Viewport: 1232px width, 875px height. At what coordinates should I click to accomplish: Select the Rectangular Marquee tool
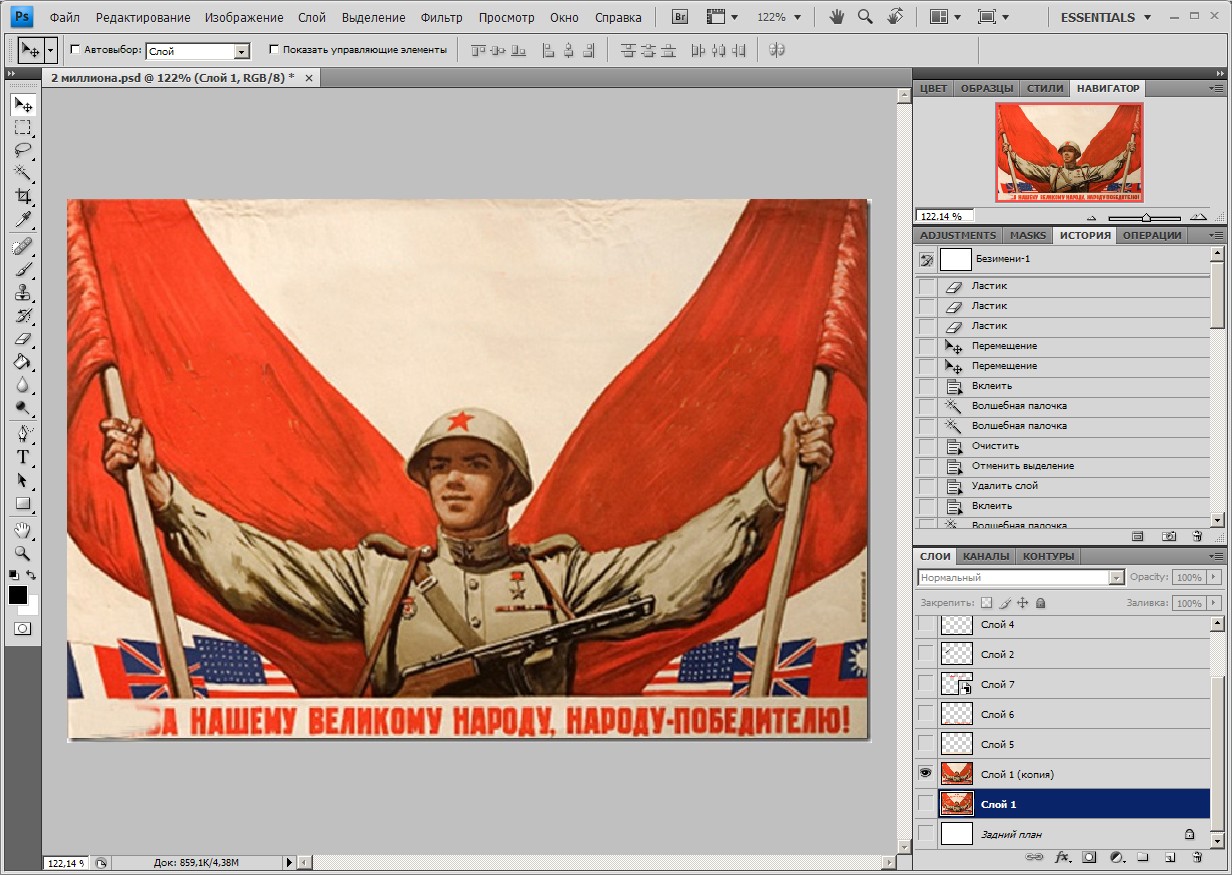23,128
